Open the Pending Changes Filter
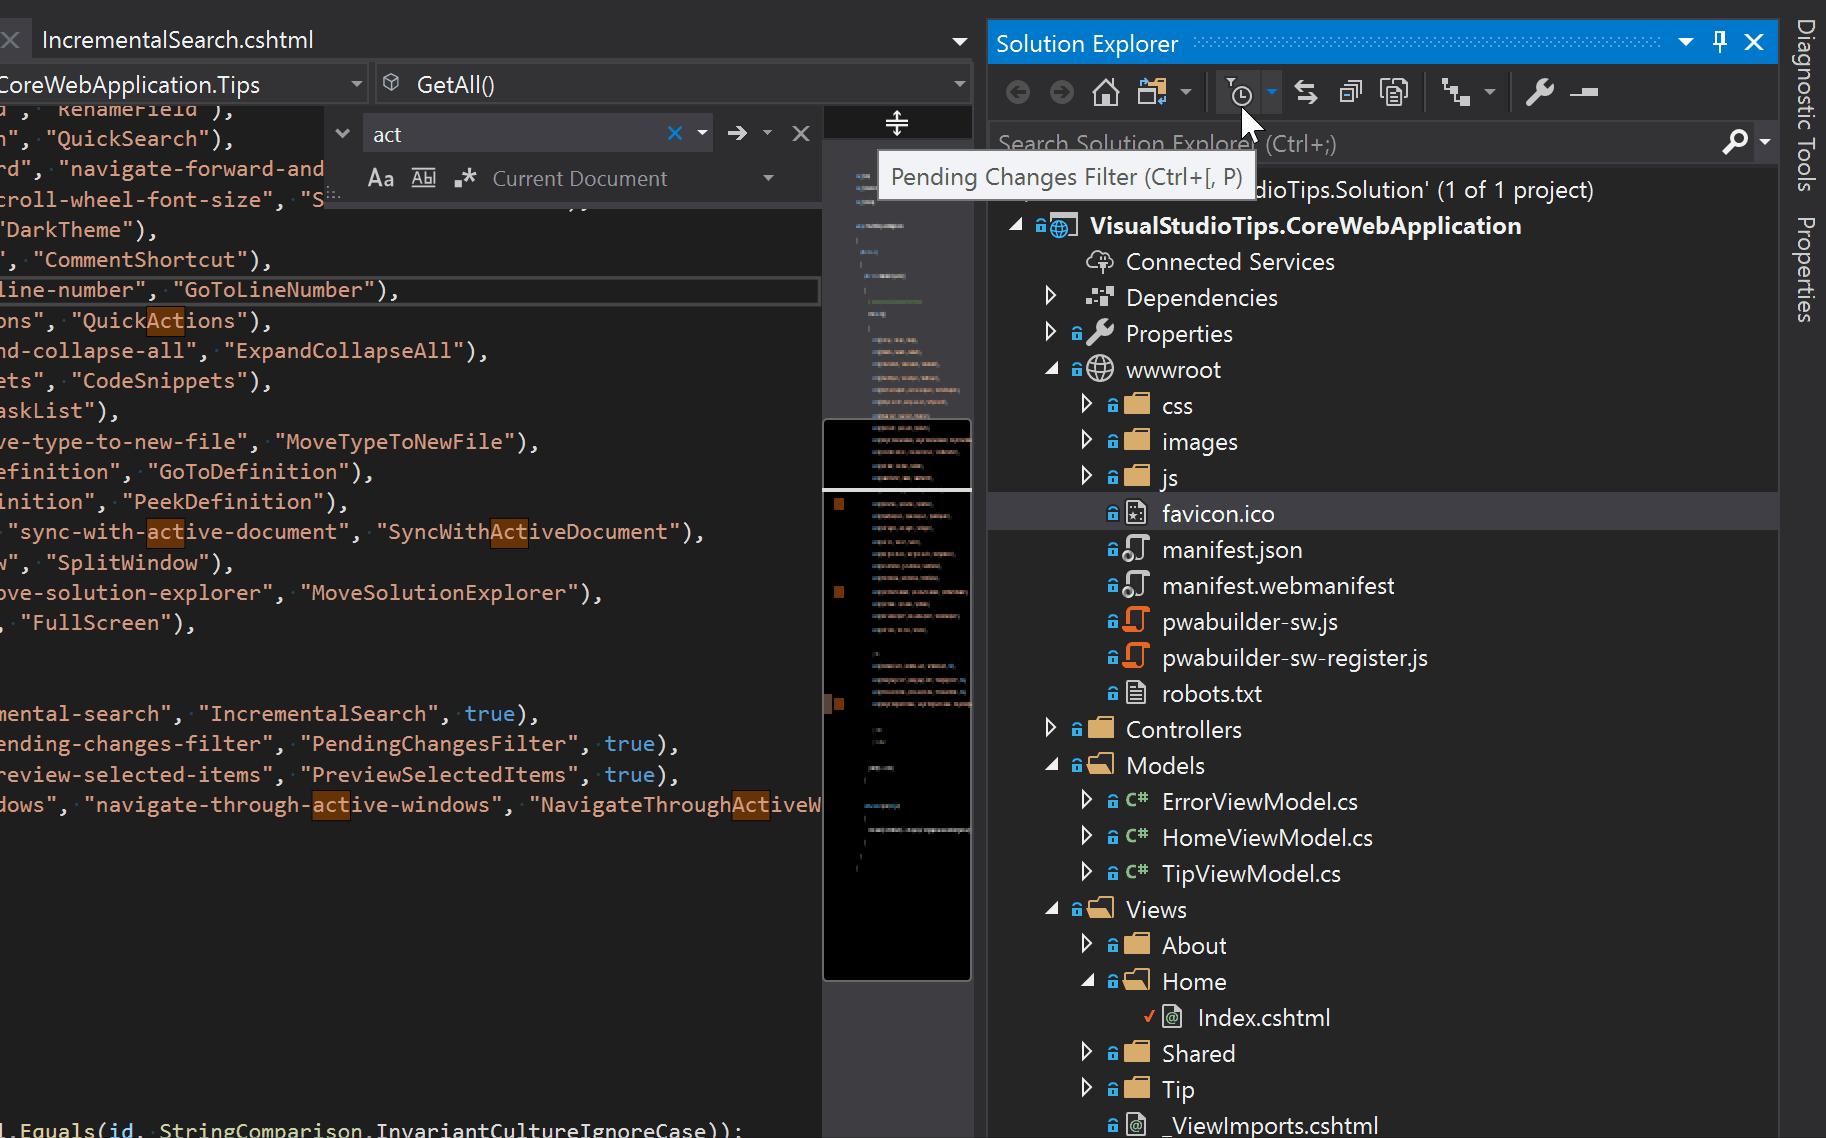1826x1138 pixels. [1240, 92]
